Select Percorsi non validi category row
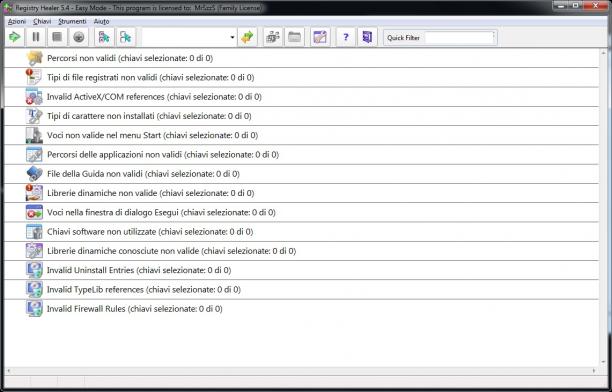 coord(301,58)
